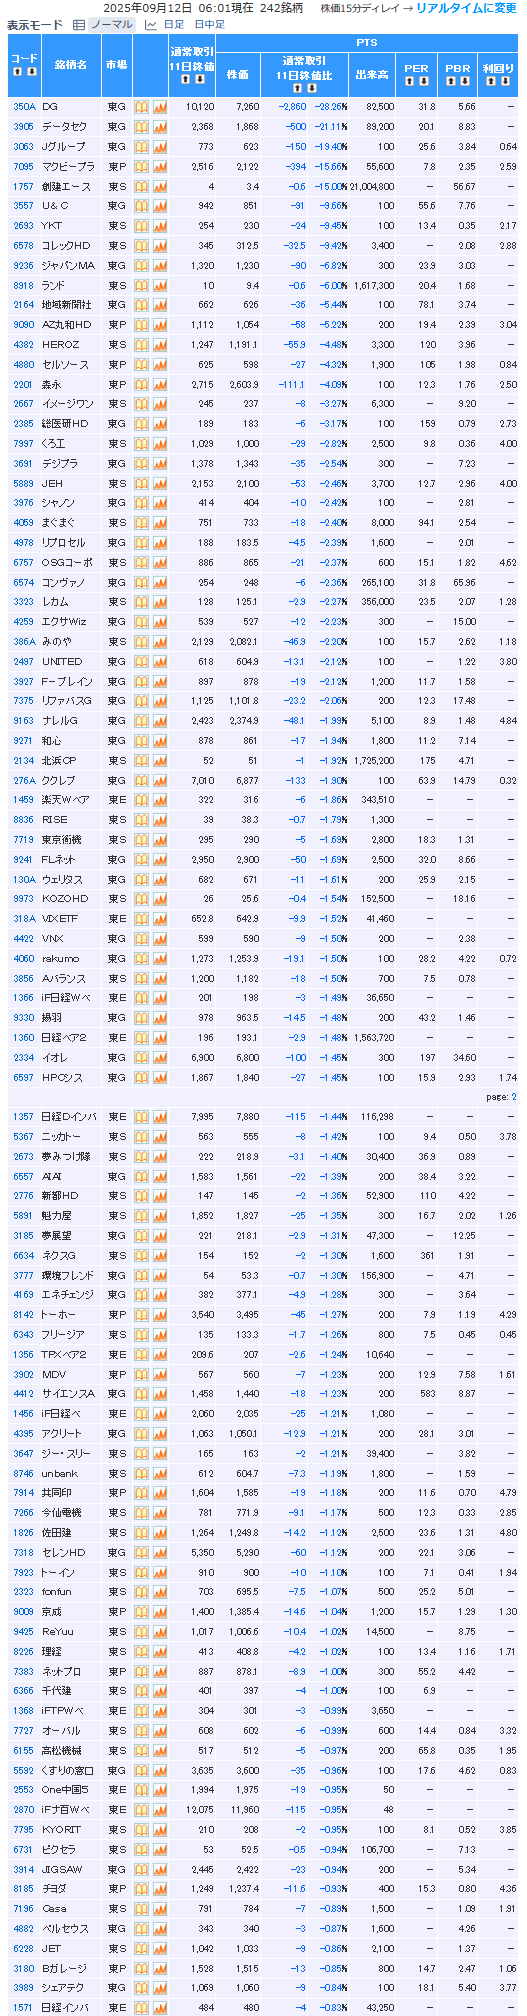Open the chart icon for HEROZ row

[x=159, y=345]
